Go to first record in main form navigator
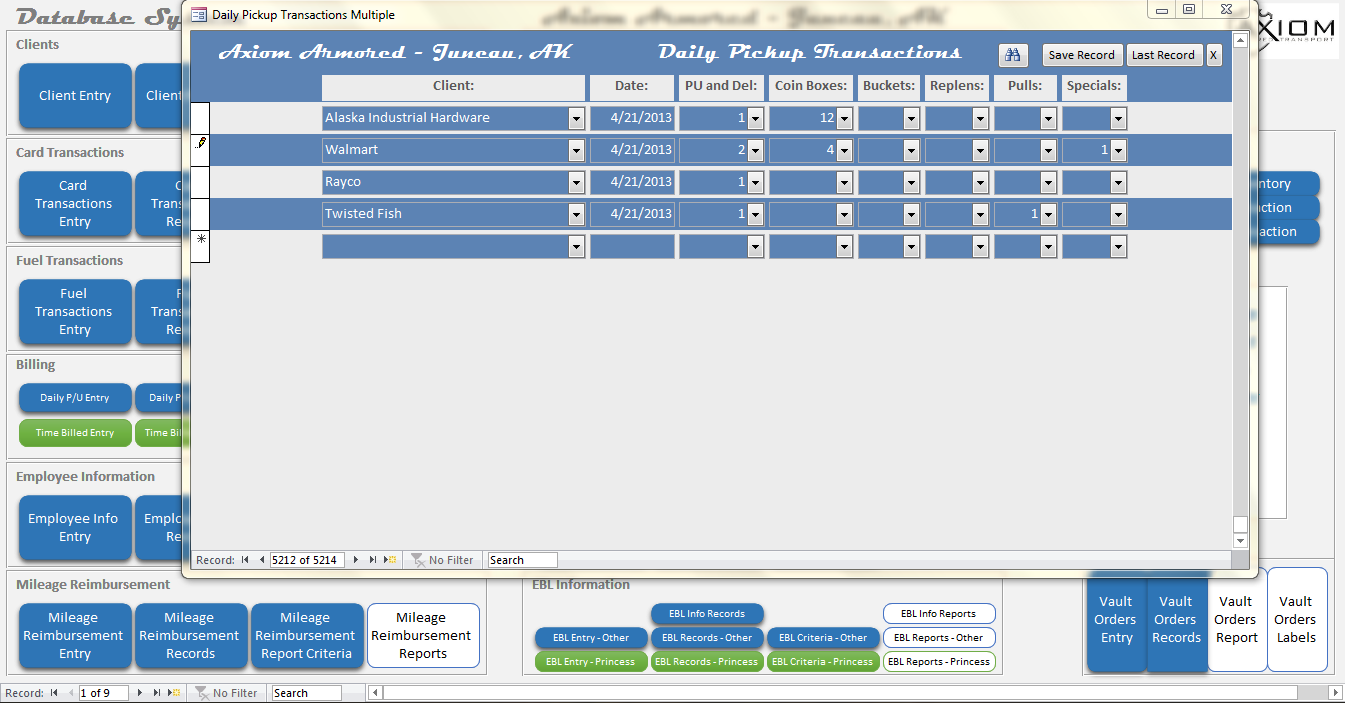1345x703 pixels. tap(54, 693)
